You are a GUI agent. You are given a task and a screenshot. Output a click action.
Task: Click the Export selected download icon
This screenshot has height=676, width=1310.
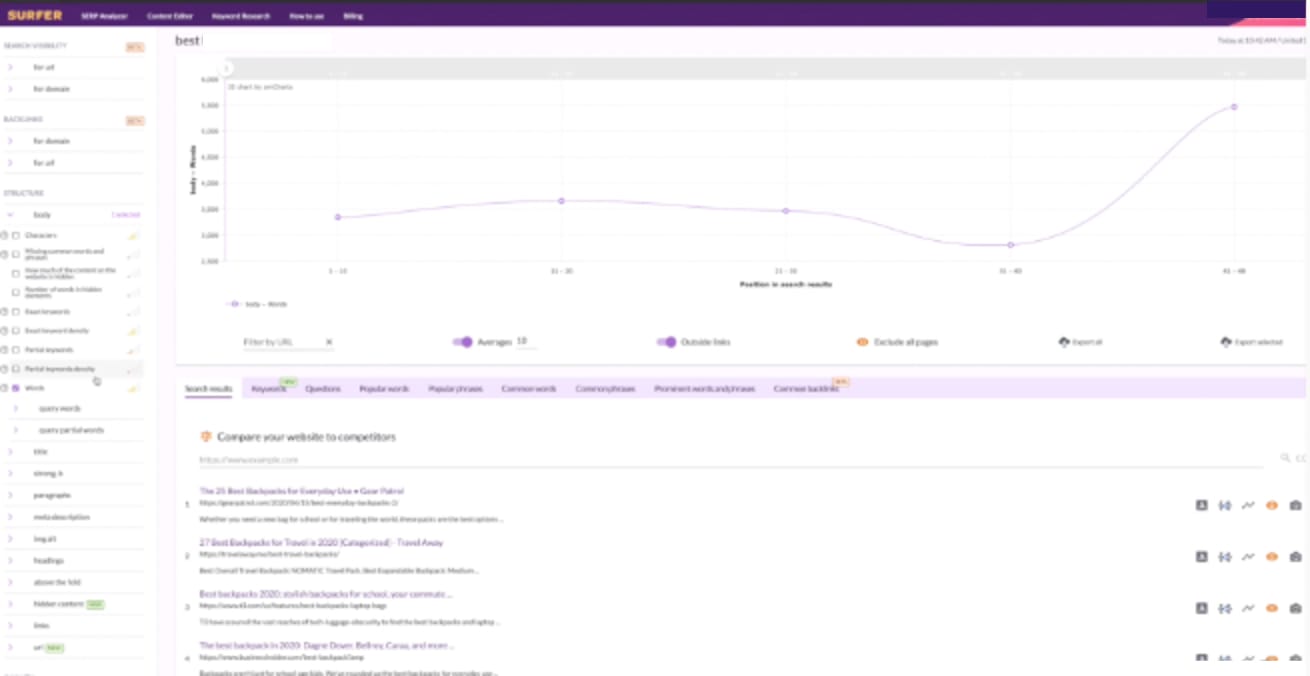click(1227, 342)
